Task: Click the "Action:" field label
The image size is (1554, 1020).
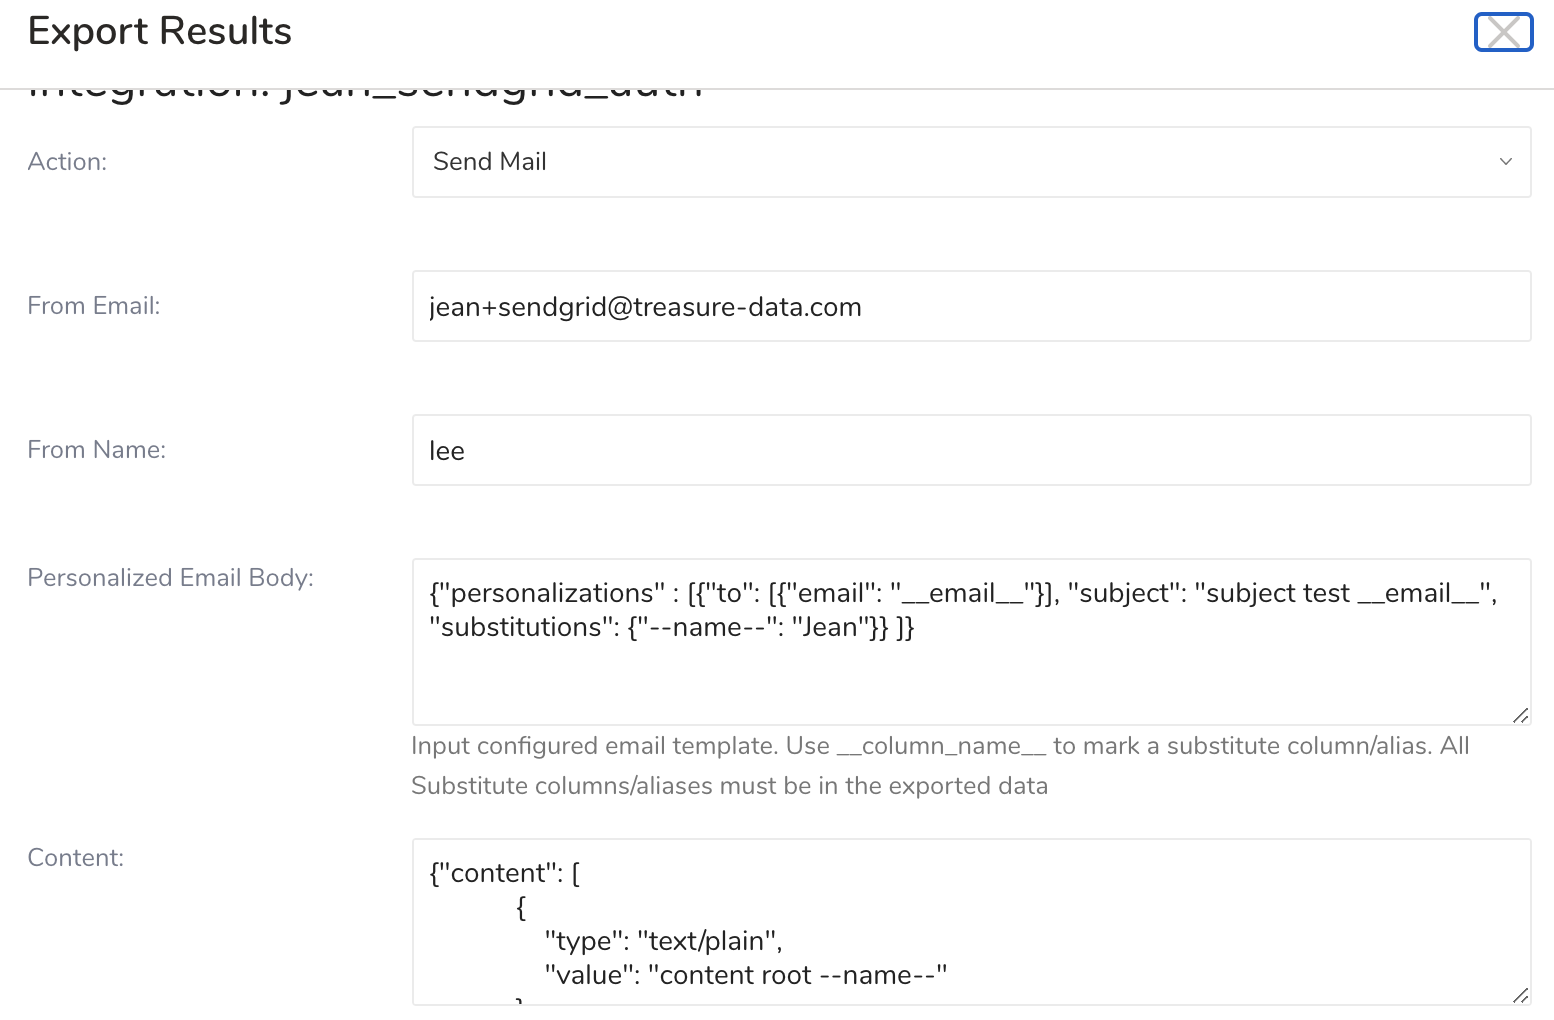Action: coord(67,162)
